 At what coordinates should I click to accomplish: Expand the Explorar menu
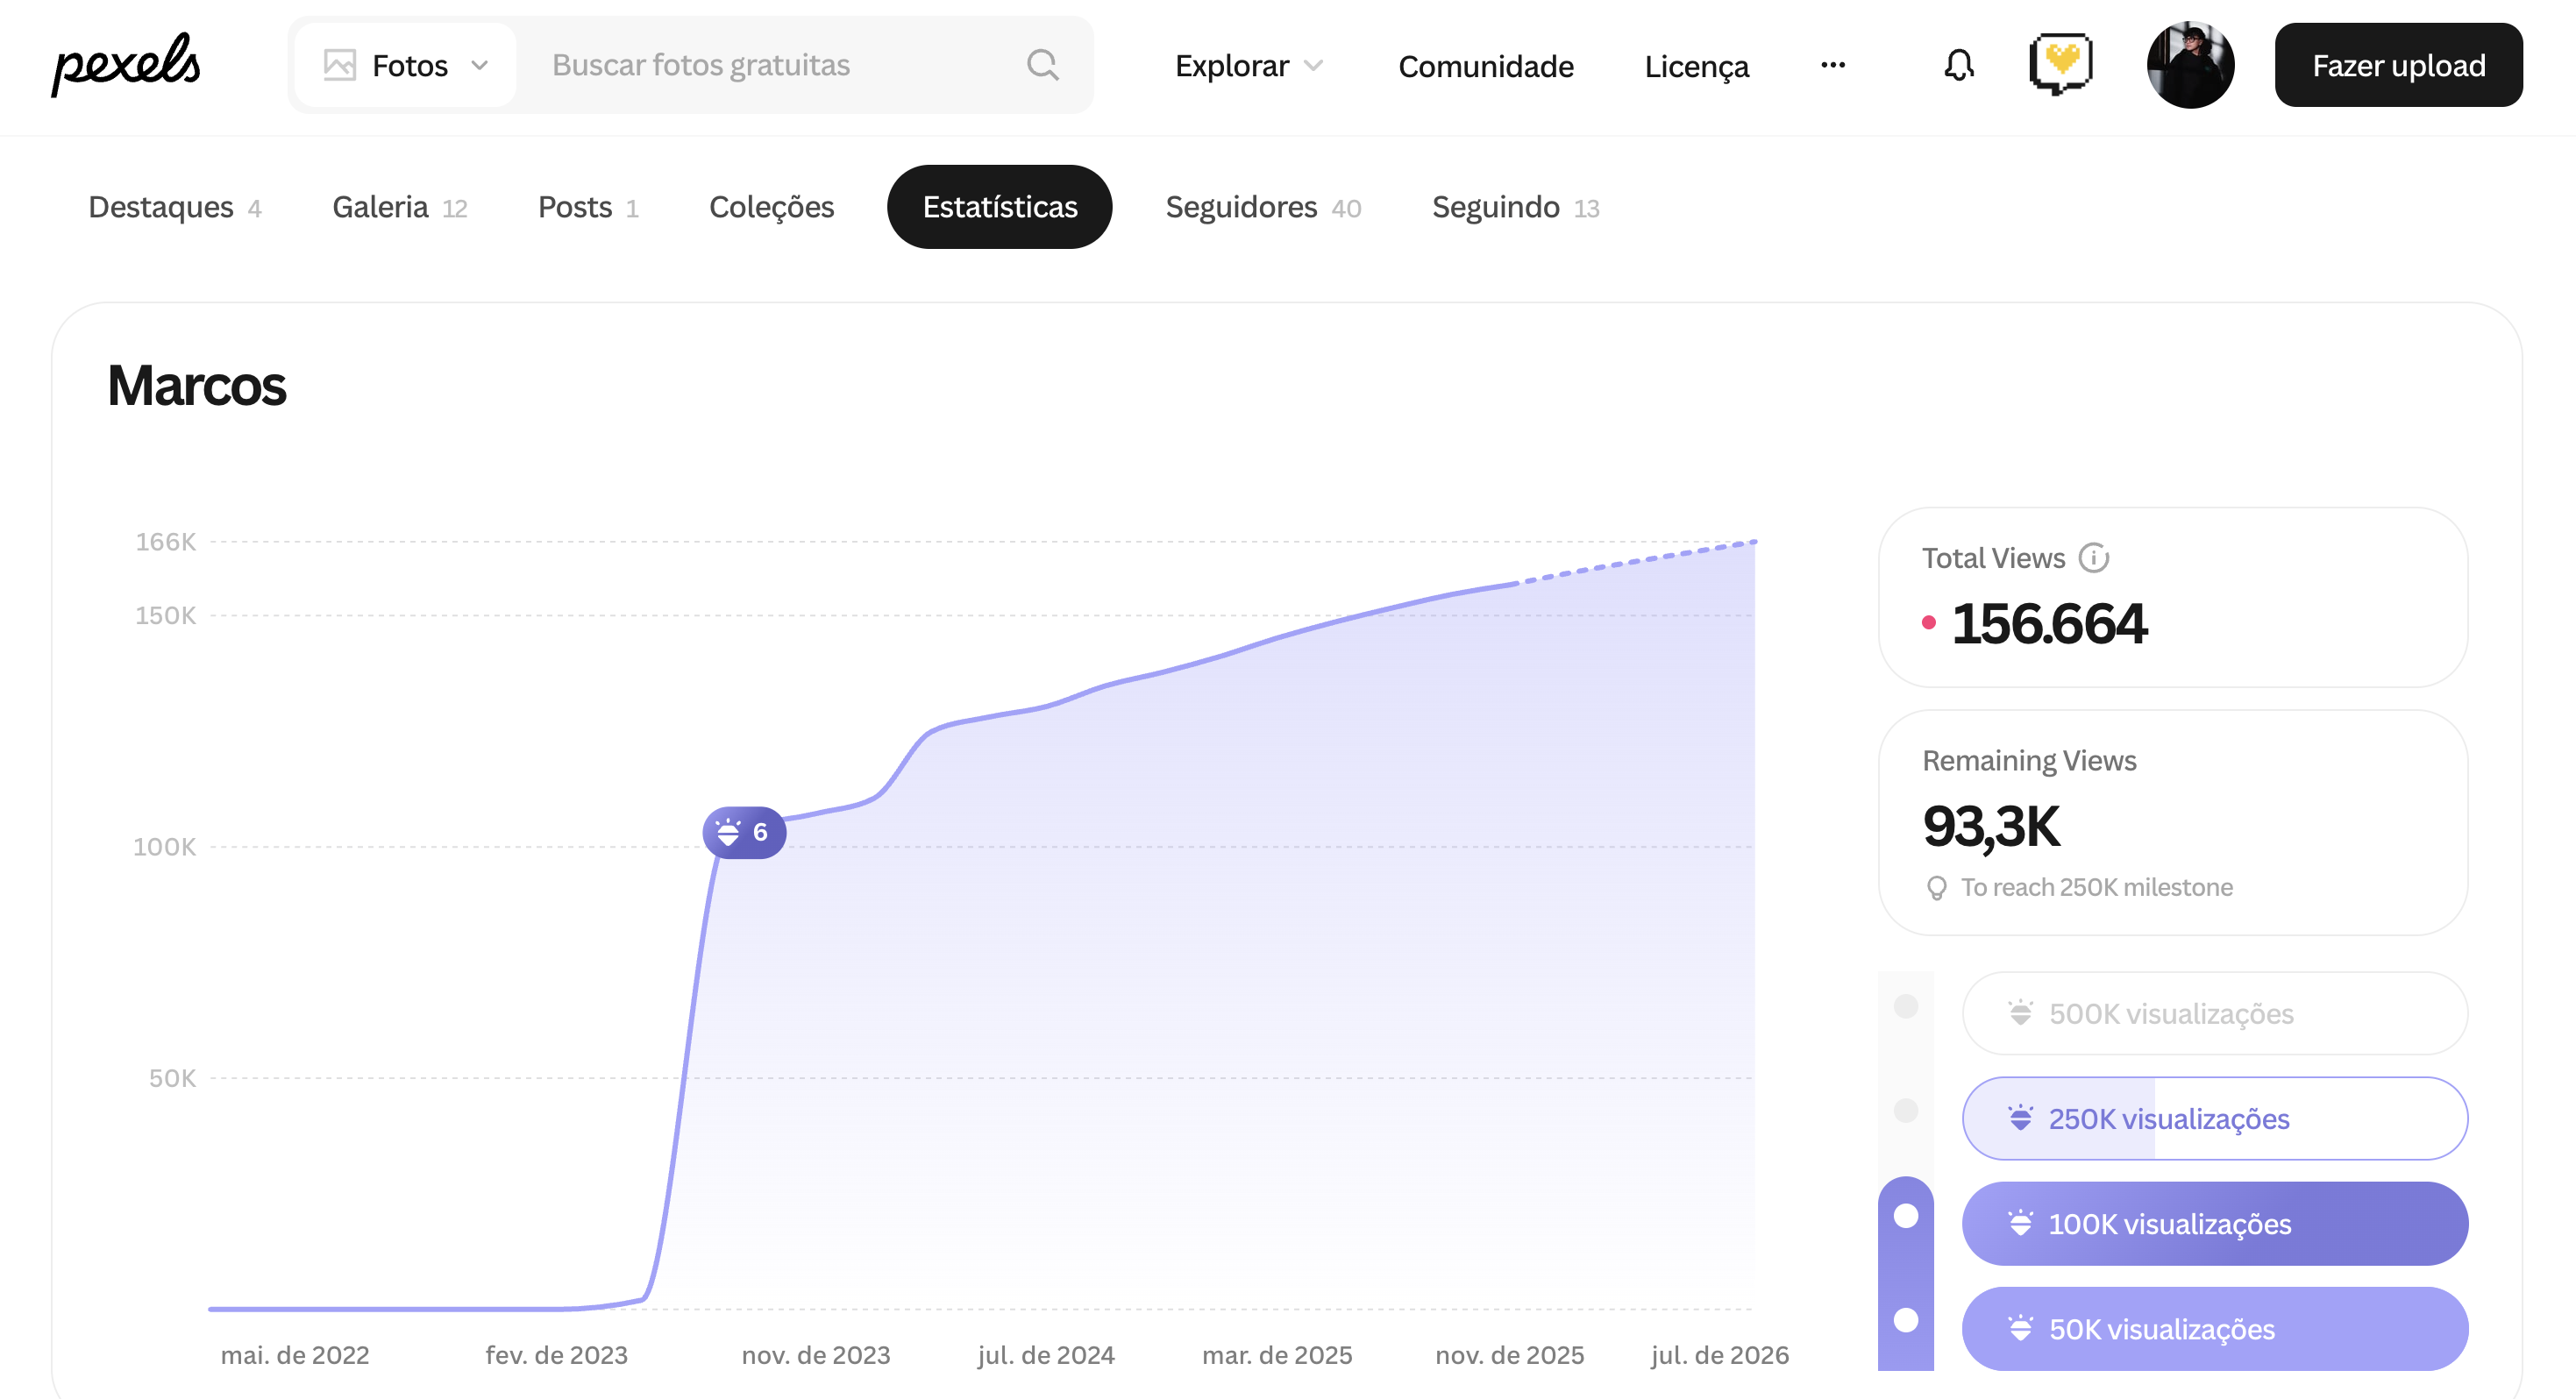pyautogui.click(x=1248, y=65)
